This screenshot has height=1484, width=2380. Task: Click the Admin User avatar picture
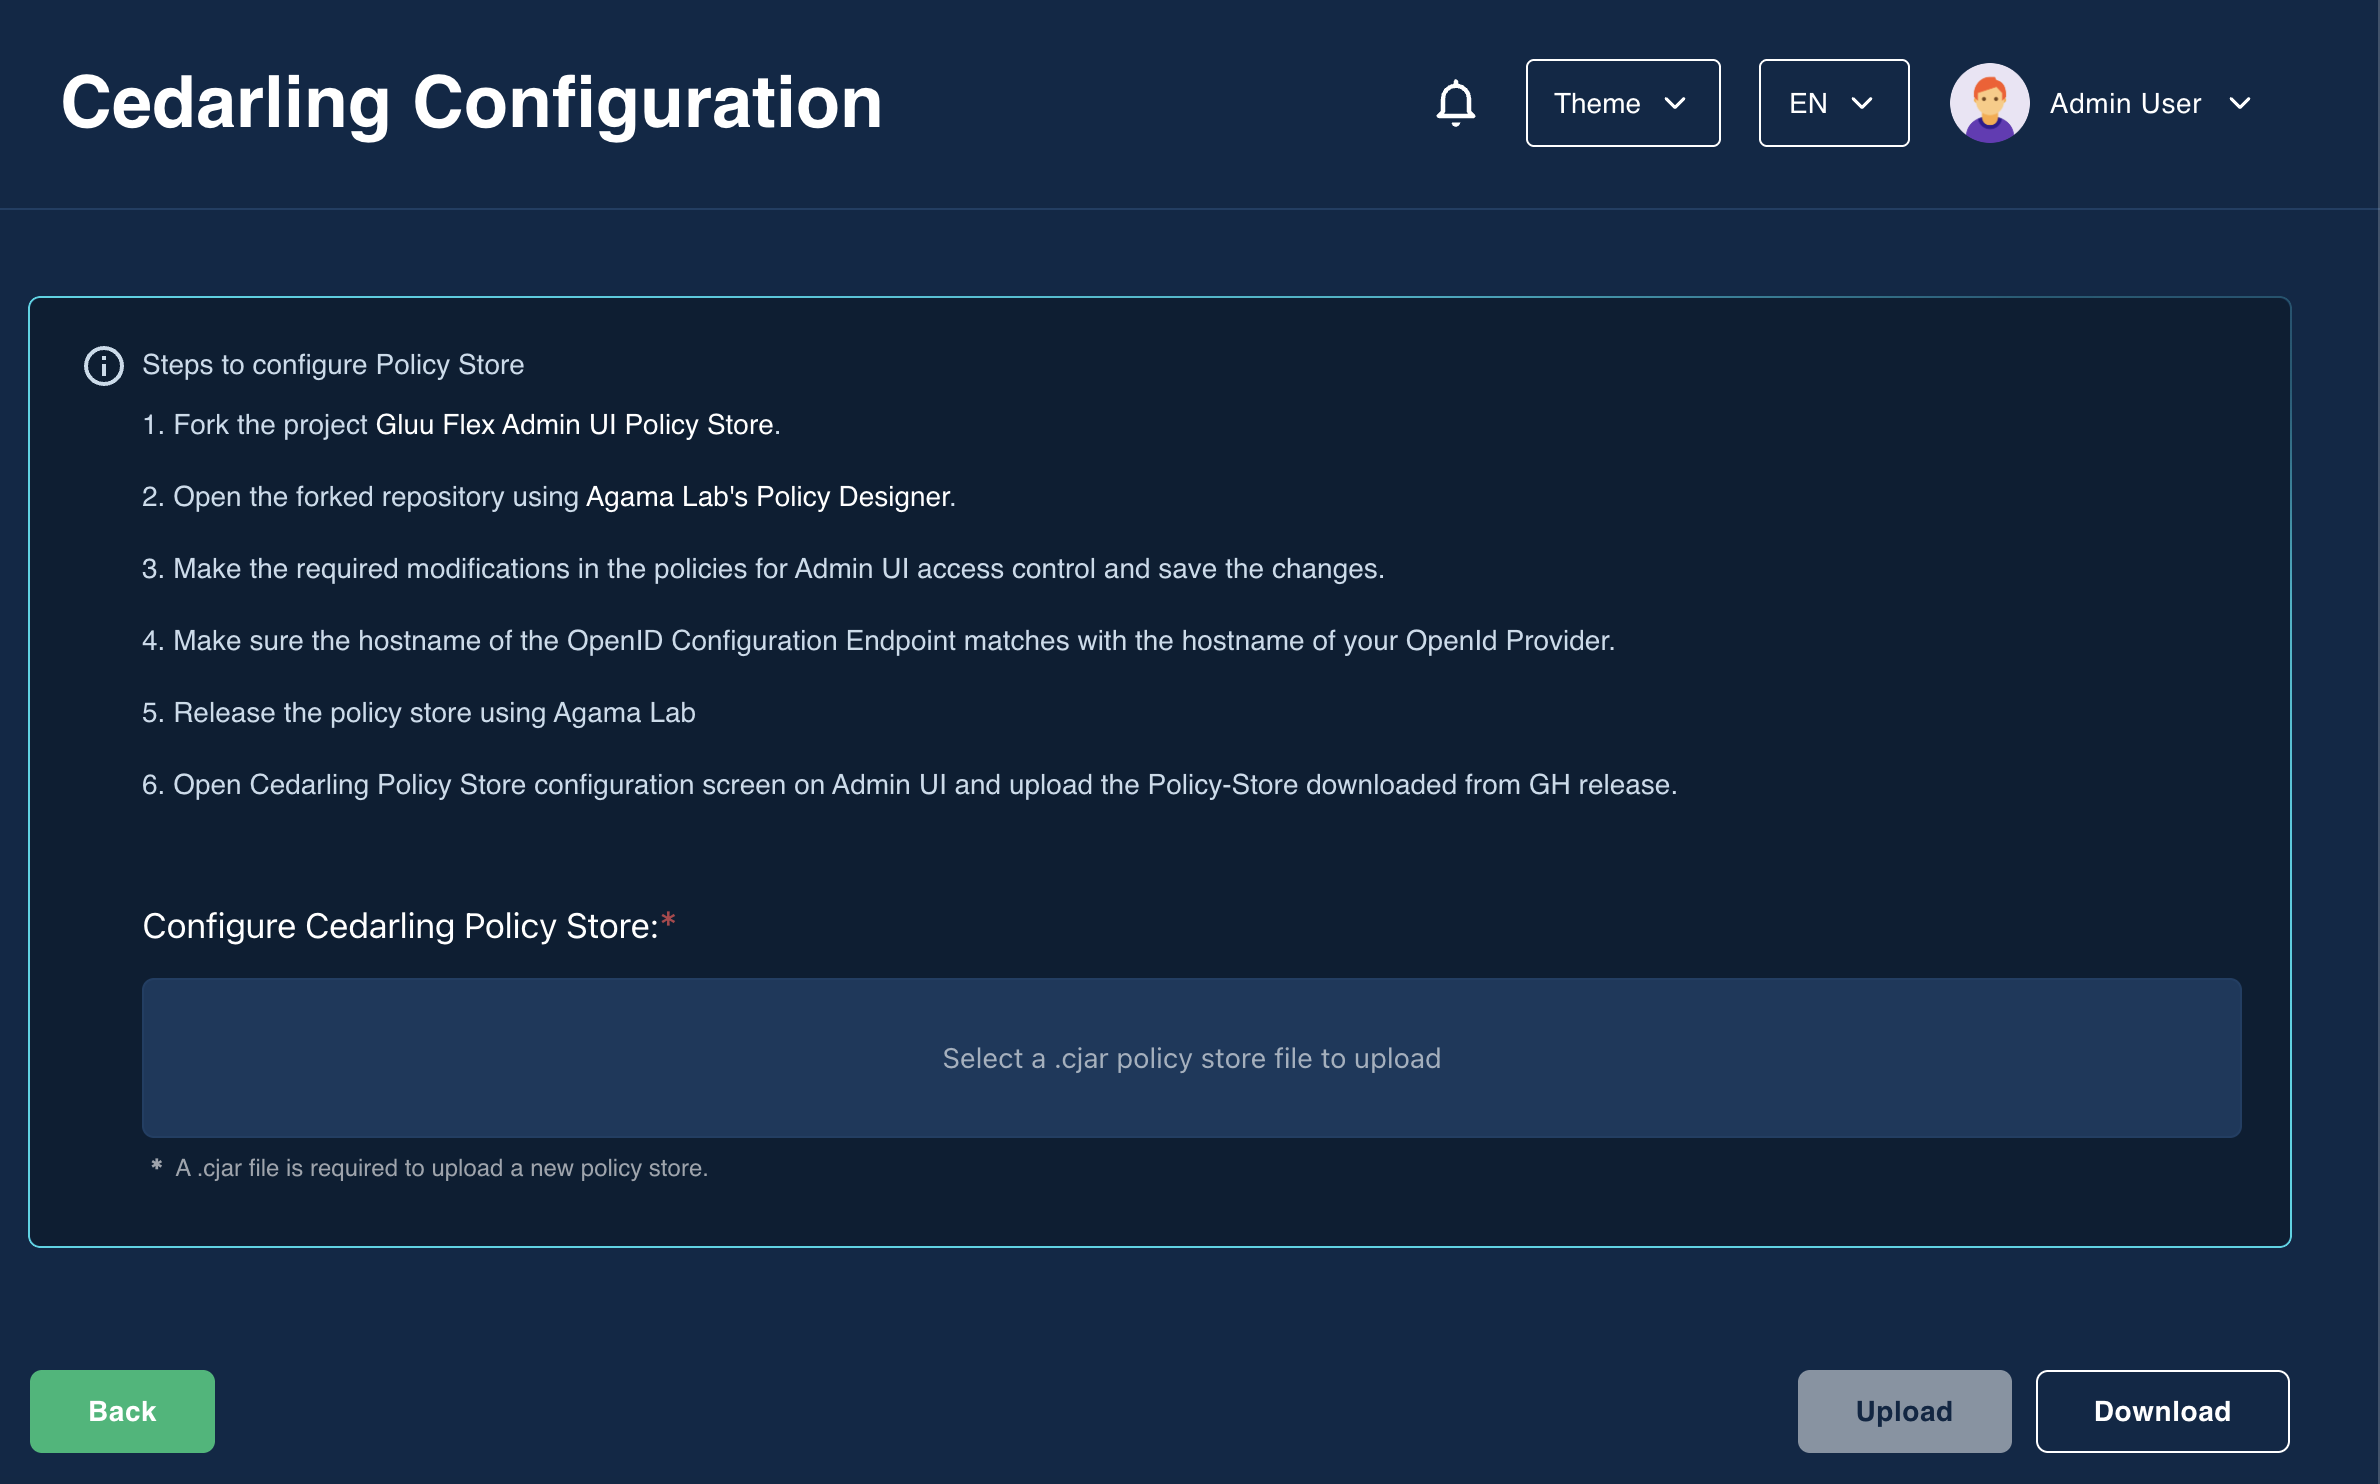point(1989,103)
